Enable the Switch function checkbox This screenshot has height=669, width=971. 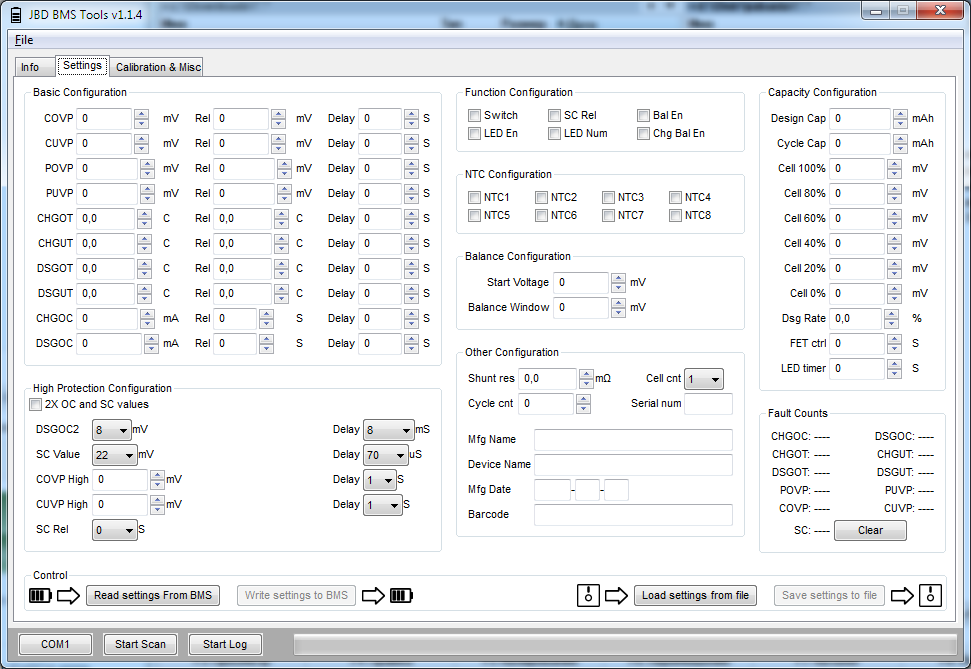pyautogui.click(x=474, y=115)
